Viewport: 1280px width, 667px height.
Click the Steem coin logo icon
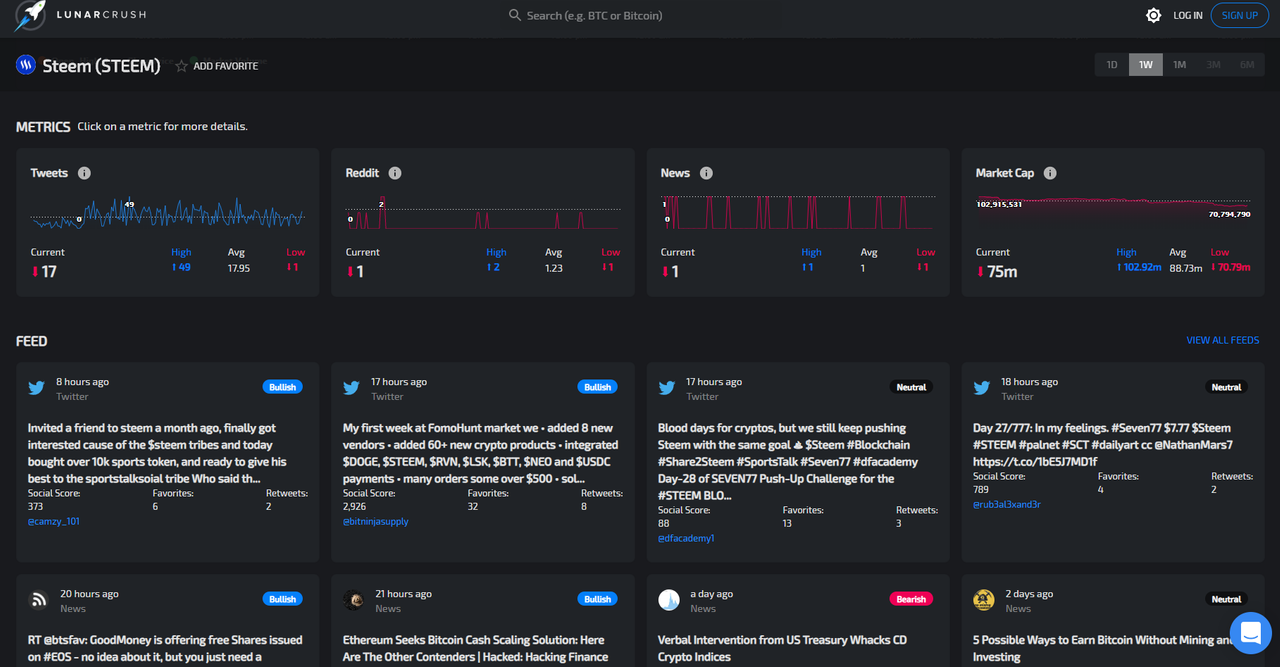coord(26,66)
